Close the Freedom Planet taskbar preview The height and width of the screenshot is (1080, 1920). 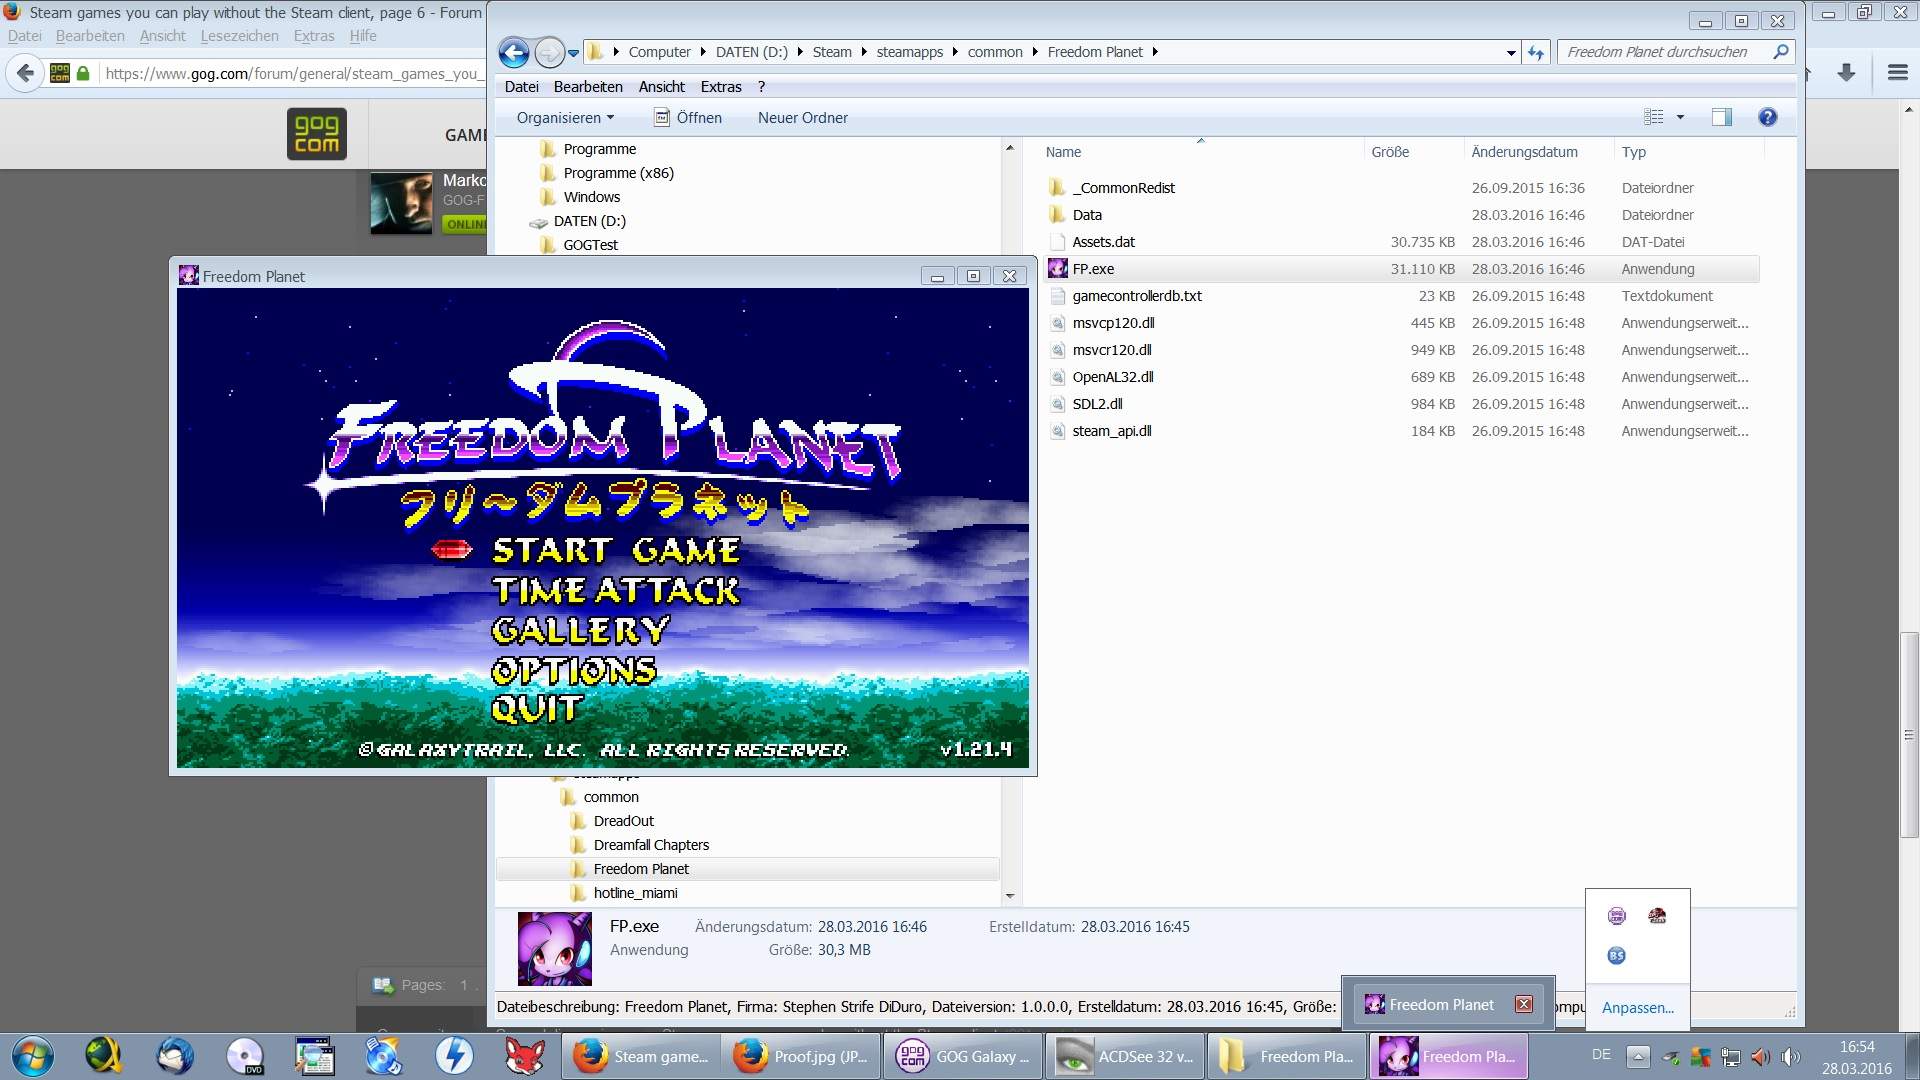(x=1523, y=1004)
